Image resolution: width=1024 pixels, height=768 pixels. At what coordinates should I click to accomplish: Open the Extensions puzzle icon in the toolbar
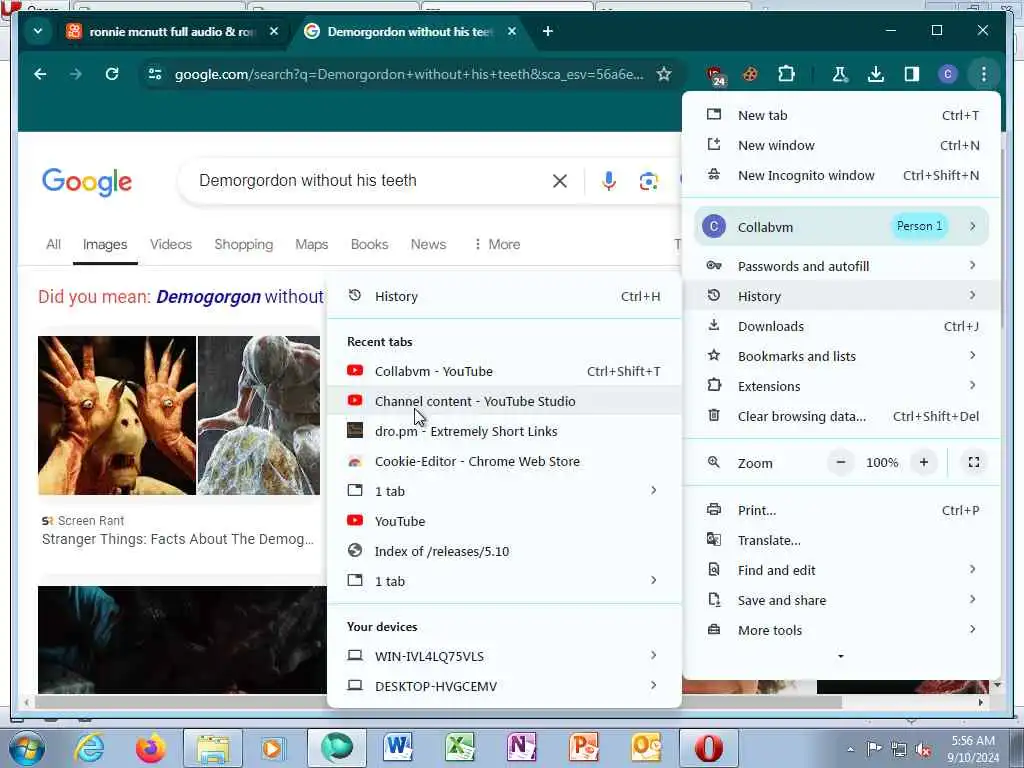click(x=786, y=74)
